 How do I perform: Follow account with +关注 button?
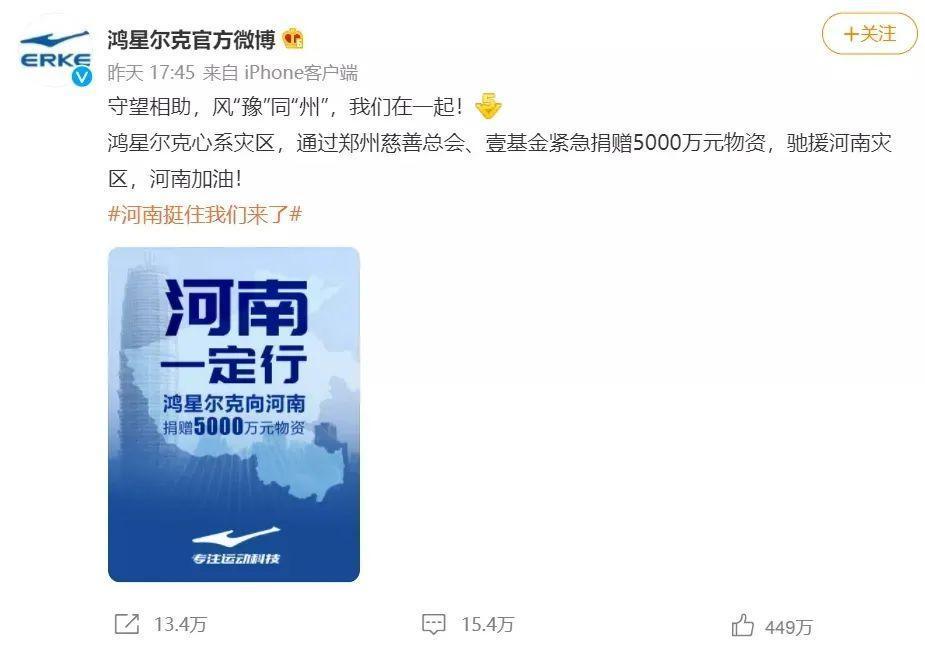[870, 34]
